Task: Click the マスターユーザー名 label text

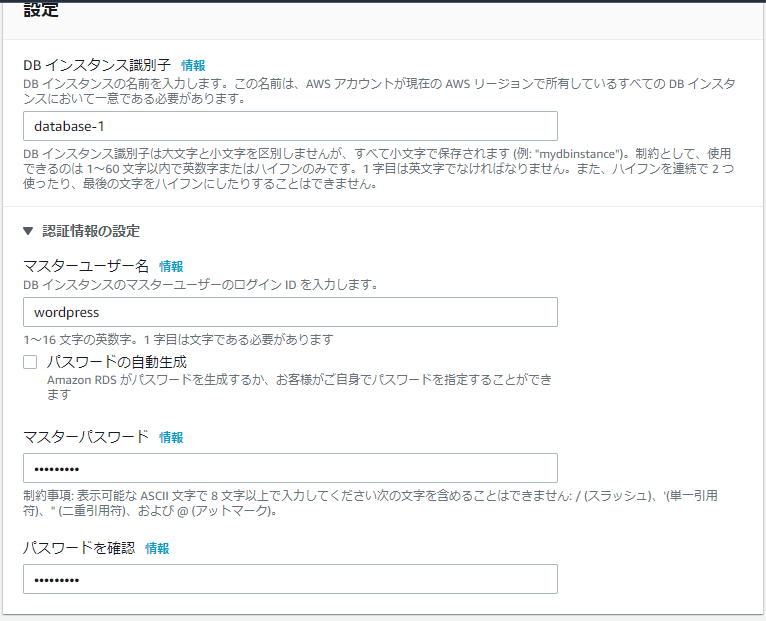Action: pos(86,266)
